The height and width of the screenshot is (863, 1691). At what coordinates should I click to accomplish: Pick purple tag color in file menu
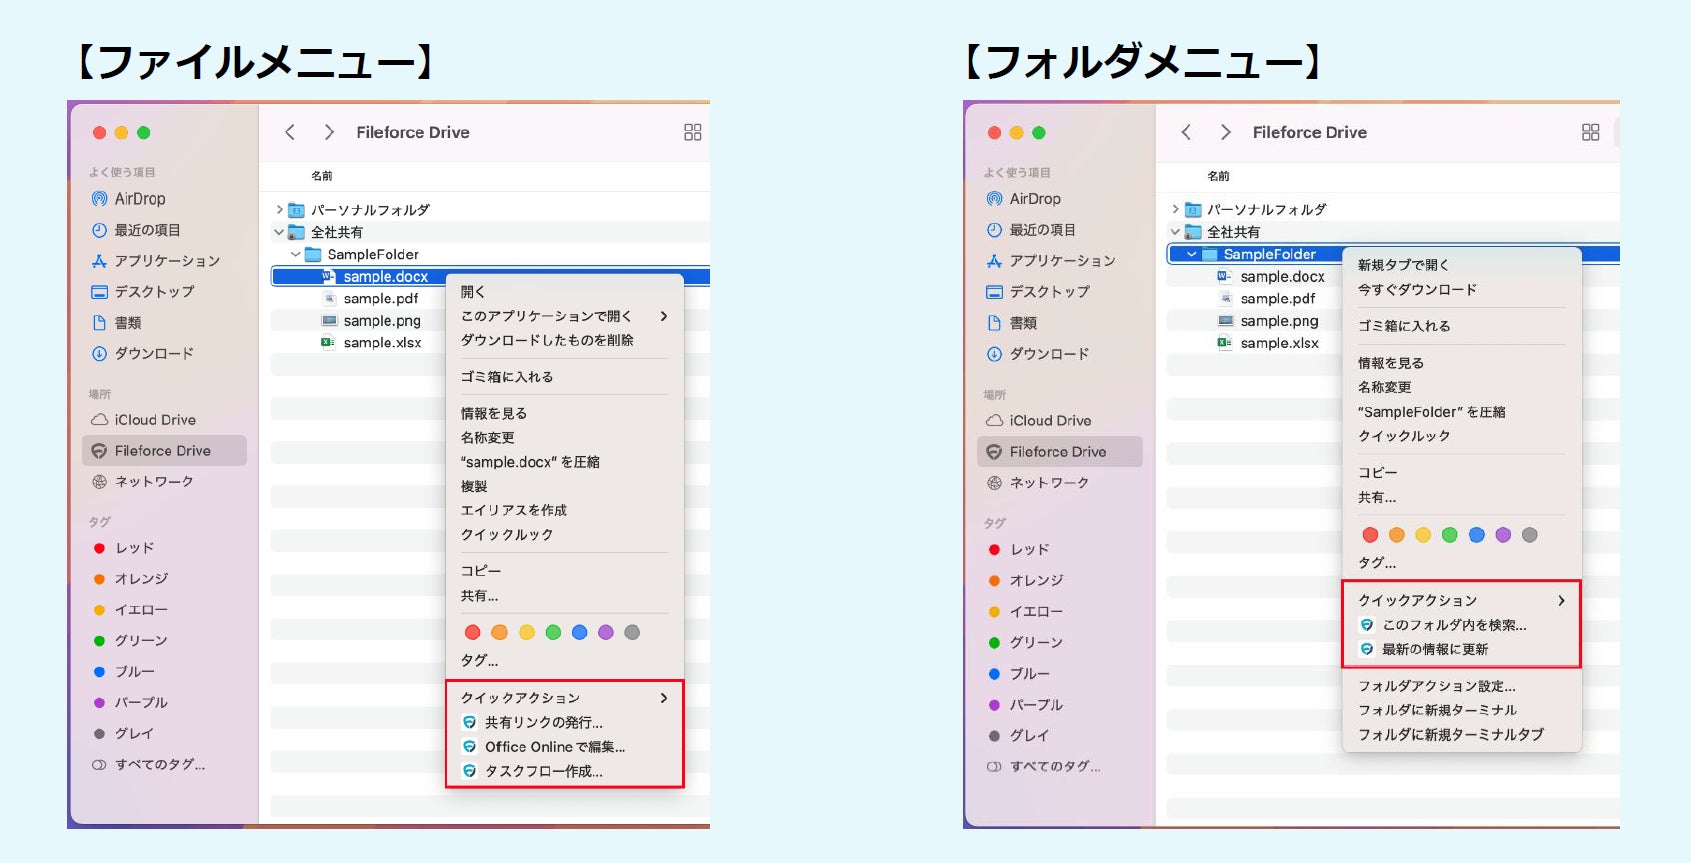coord(605,632)
